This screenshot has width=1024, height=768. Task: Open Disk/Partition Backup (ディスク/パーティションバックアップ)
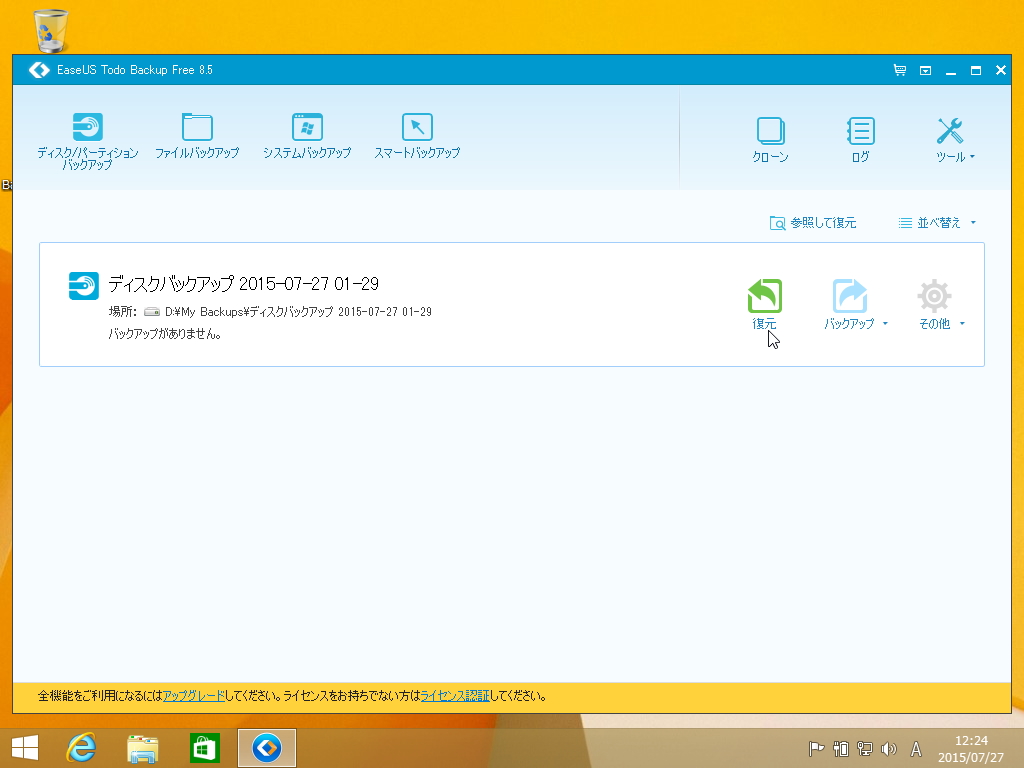point(88,141)
